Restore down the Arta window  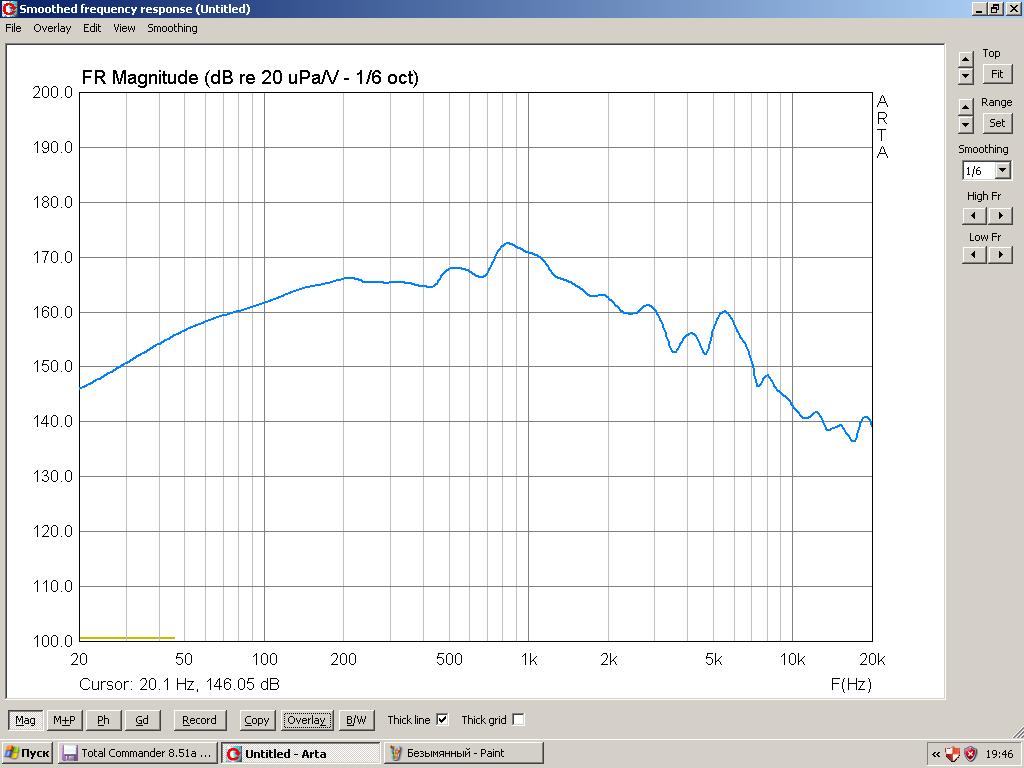994,9
